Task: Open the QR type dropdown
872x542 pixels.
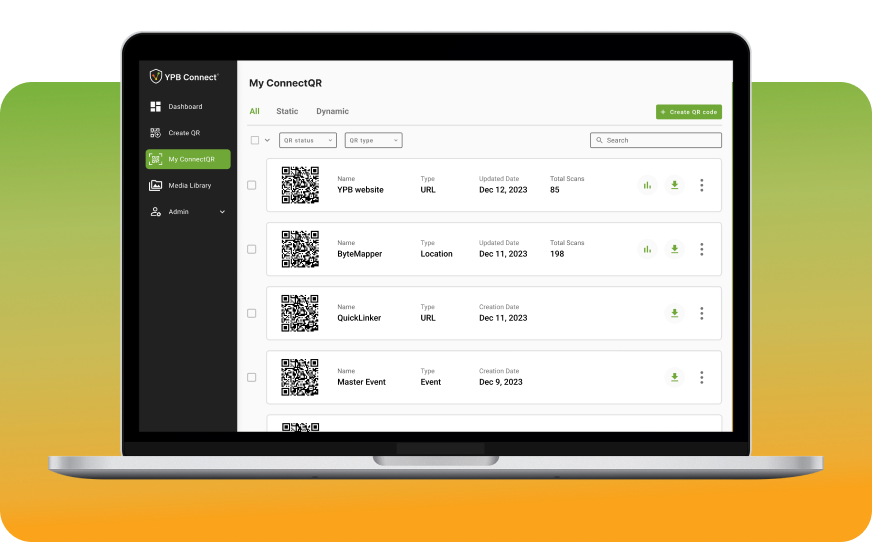Action: coord(373,140)
